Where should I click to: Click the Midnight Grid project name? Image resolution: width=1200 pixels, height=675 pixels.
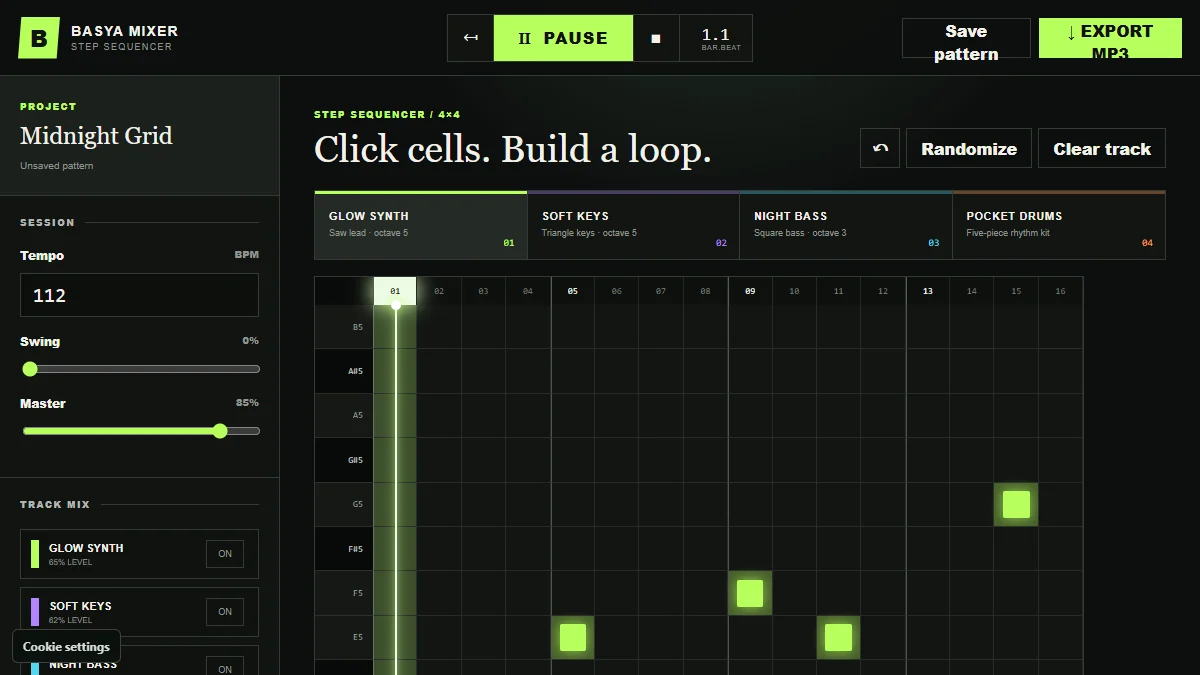click(x=96, y=136)
